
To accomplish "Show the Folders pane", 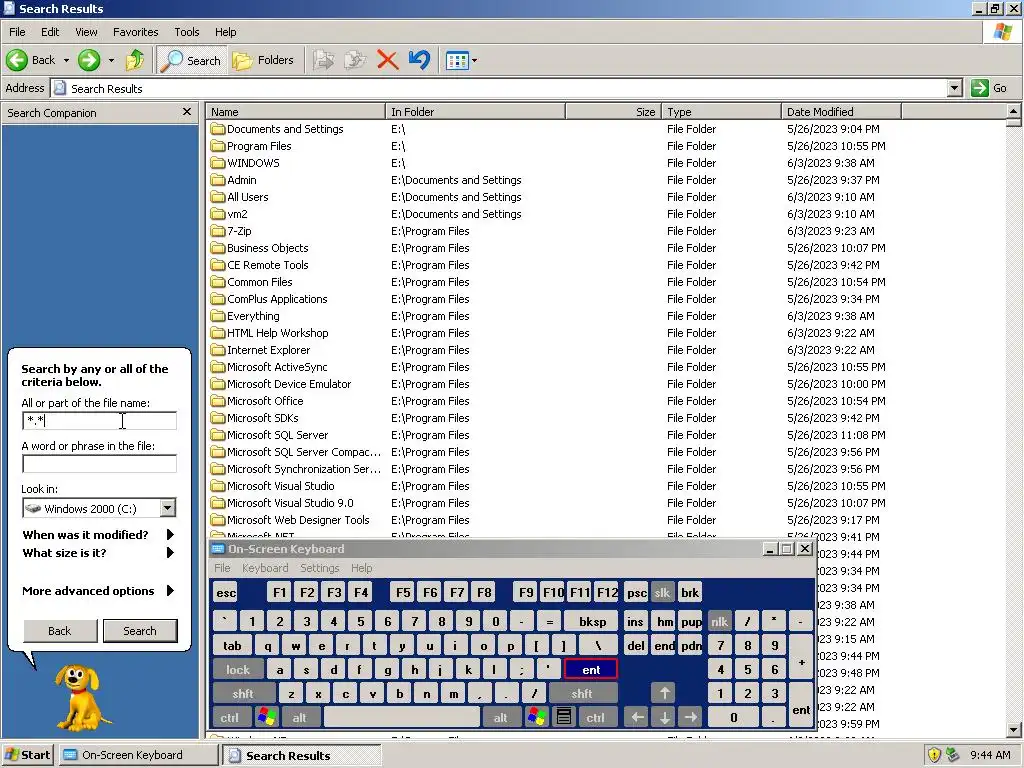I will (264, 60).
